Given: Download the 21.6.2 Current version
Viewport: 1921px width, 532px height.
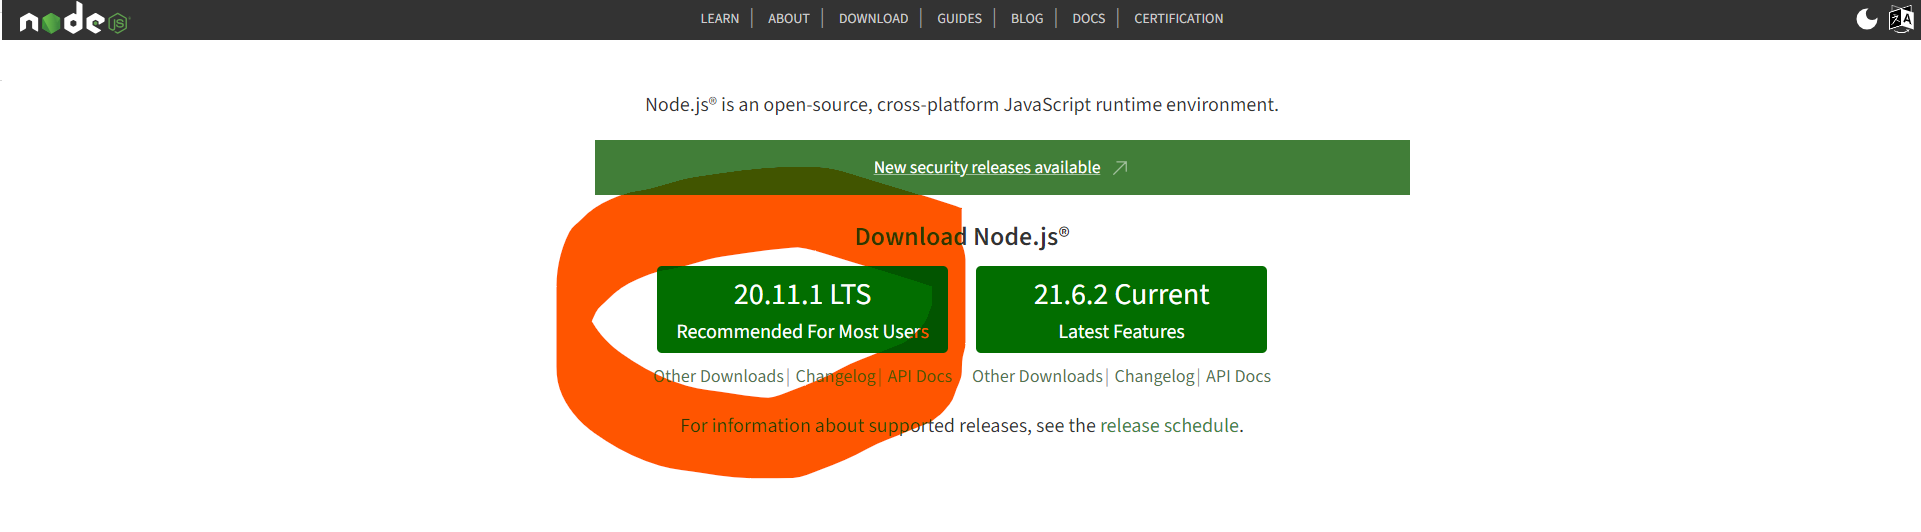Looking at the screenshot, I should (1121, 309).
